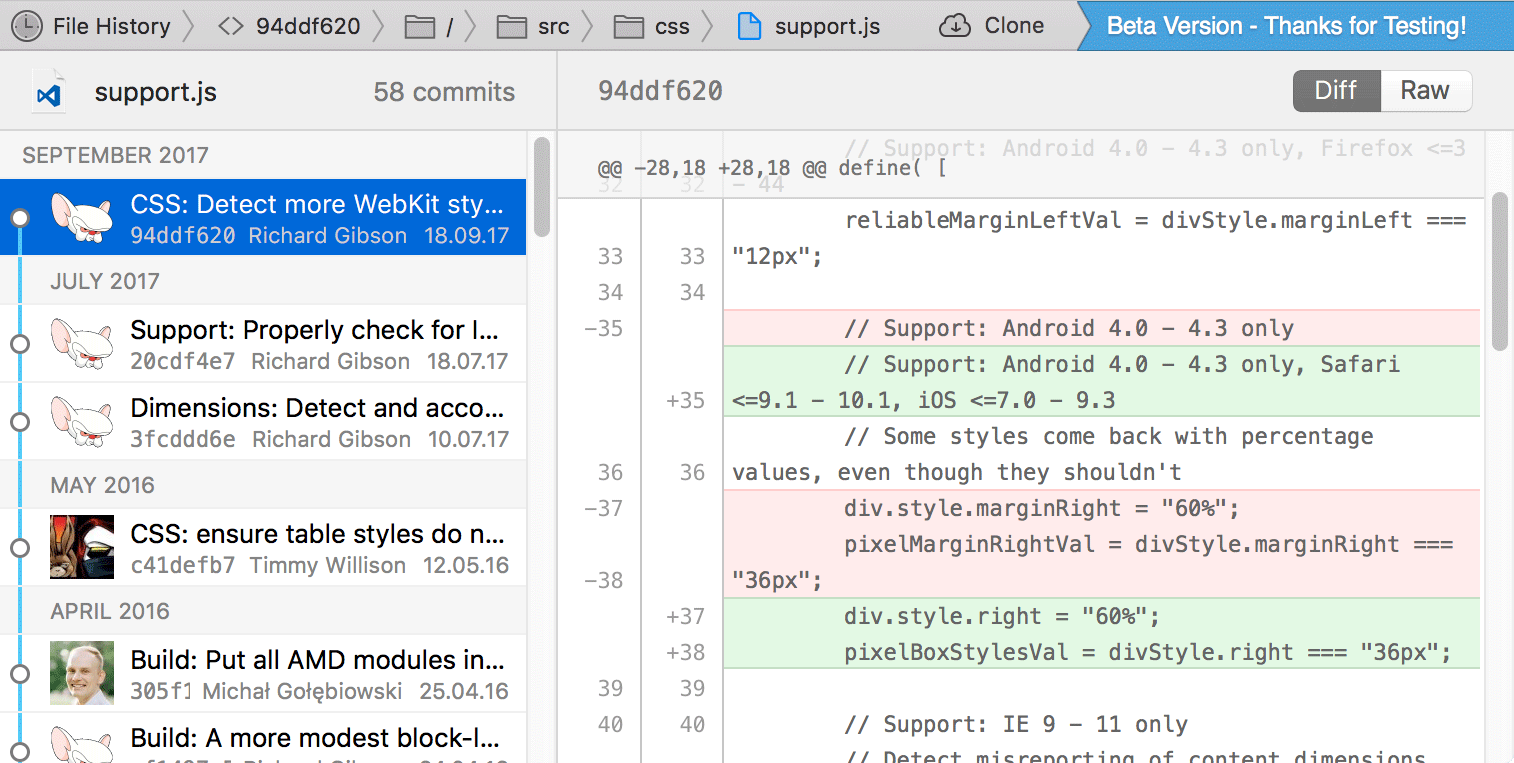Click the Clone button label
Screen dimensions: 1514x763
1014,26
